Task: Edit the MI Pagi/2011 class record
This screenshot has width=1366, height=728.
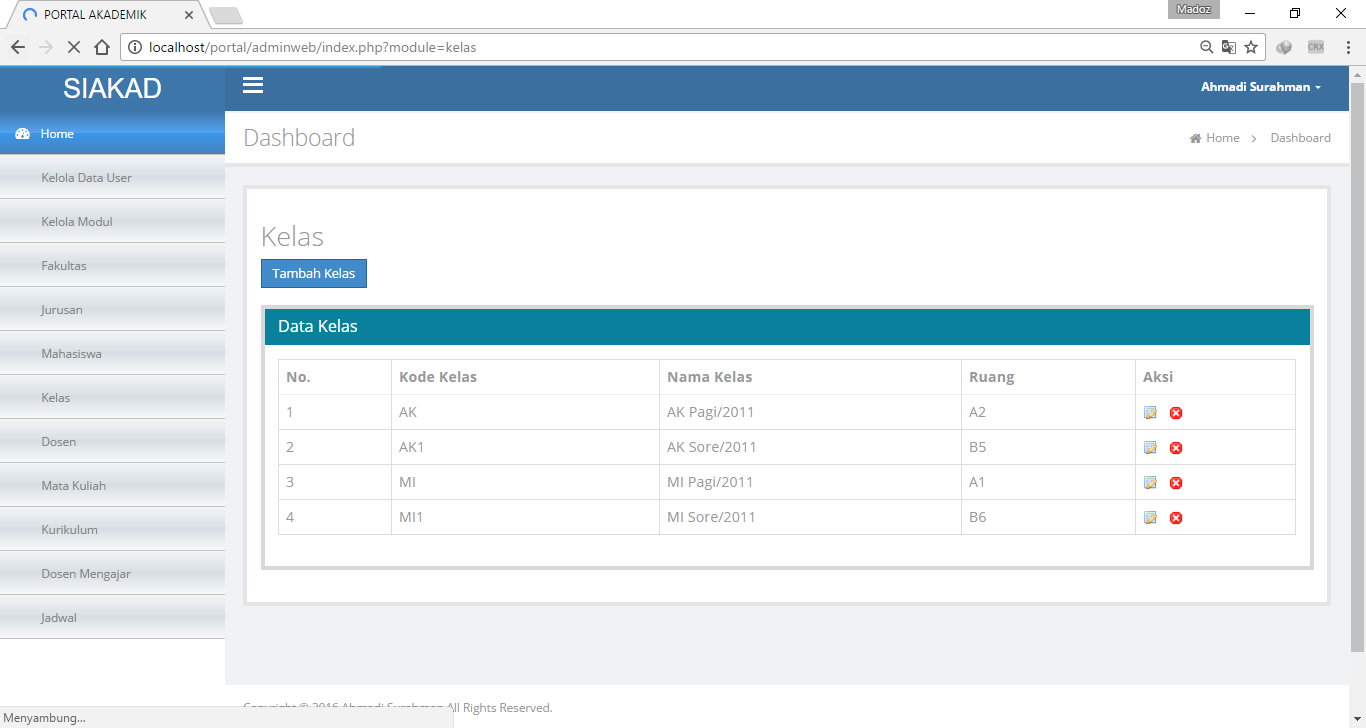Action: [1150, 482]
